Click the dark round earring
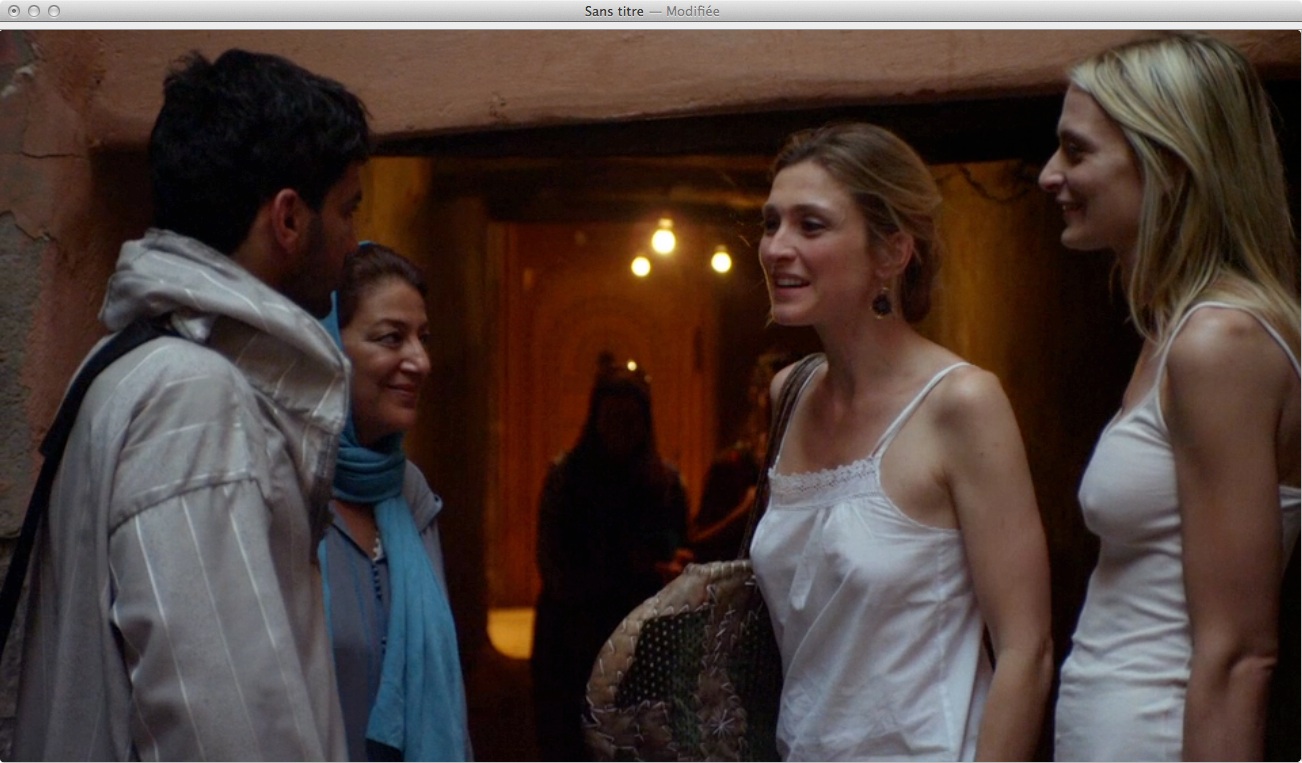Viewport: 1302px width, 763px height. point(882,303)
